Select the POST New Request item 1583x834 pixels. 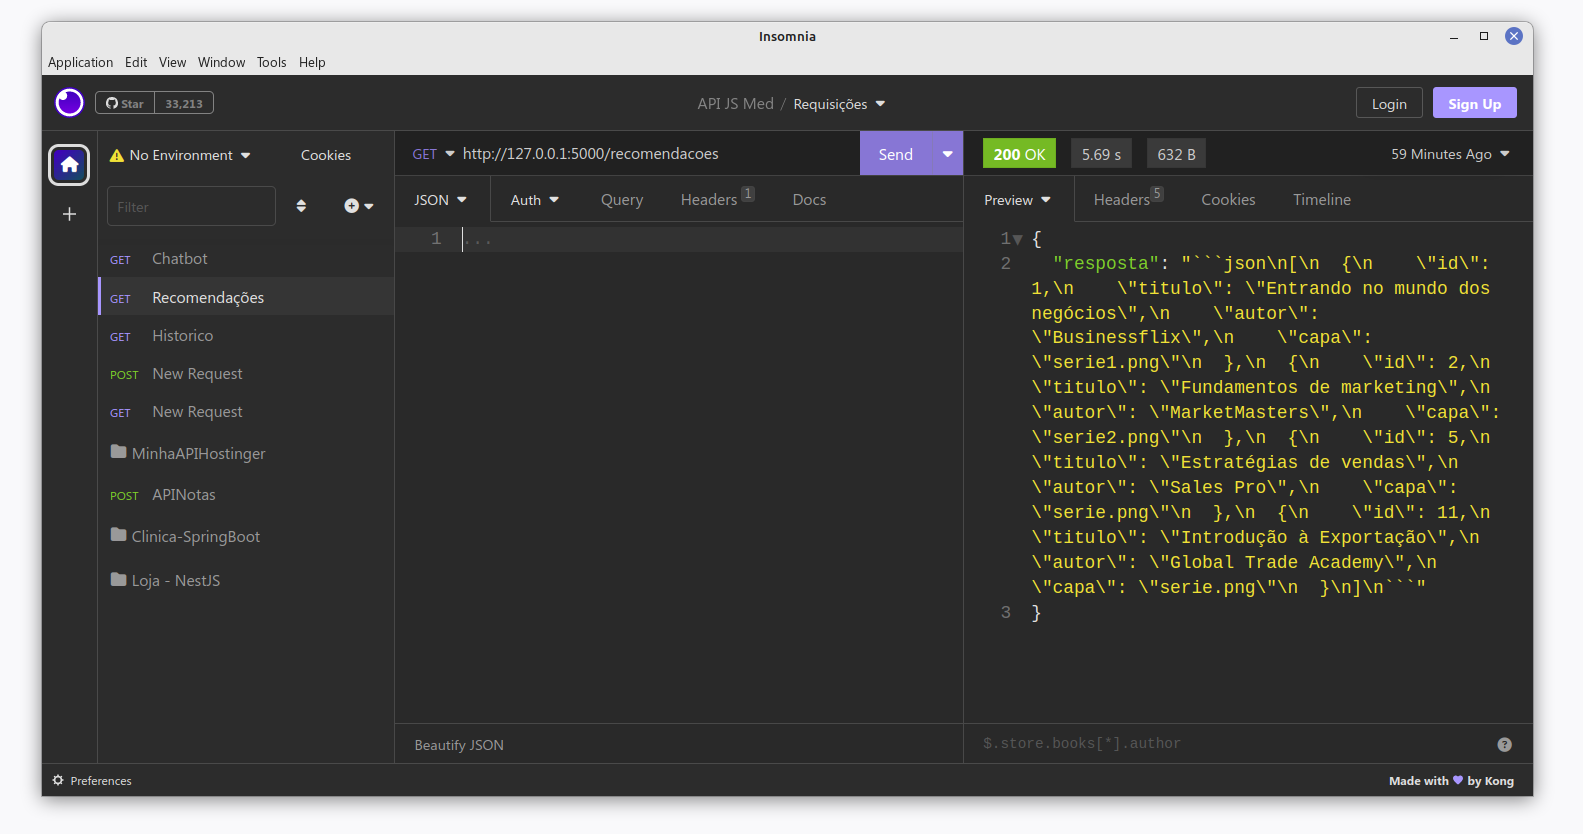click(x=246, y=374)
